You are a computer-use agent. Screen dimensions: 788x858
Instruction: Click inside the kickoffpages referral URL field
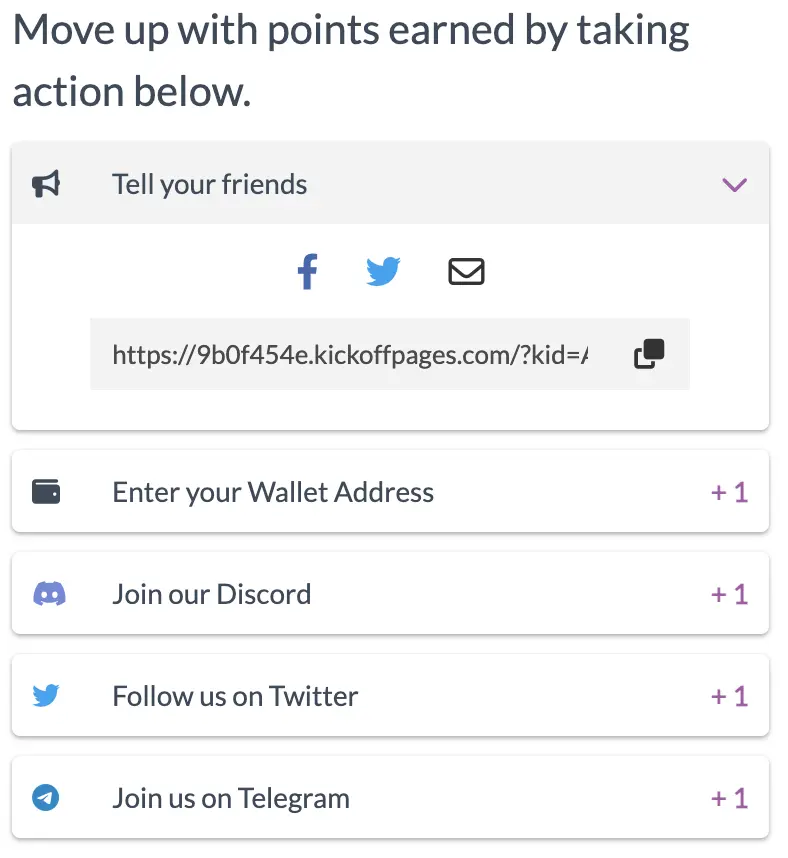pos(350,354)
